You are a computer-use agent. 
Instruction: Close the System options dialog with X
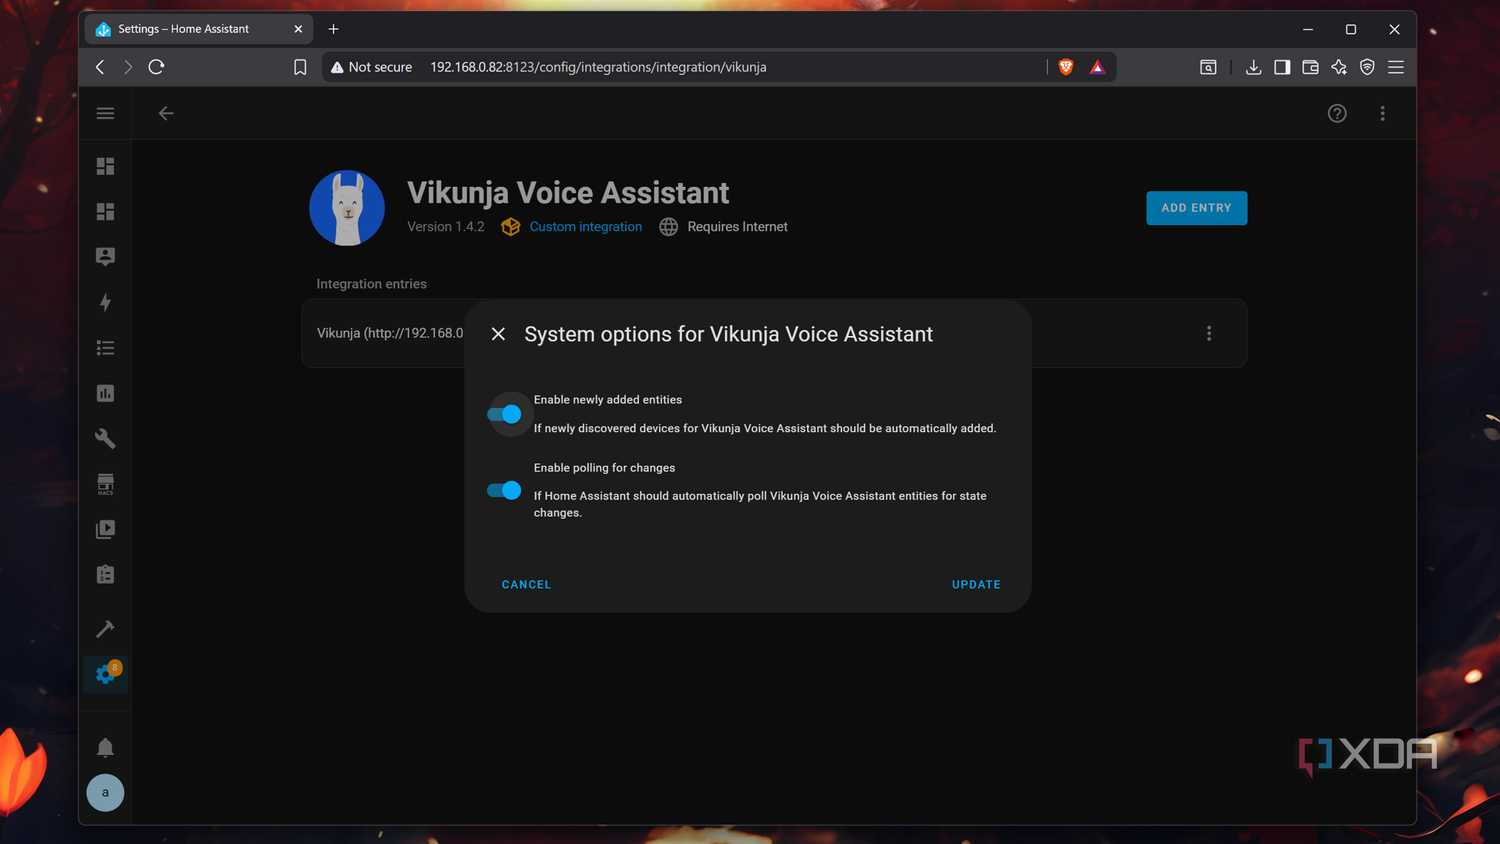coord(498,334)
